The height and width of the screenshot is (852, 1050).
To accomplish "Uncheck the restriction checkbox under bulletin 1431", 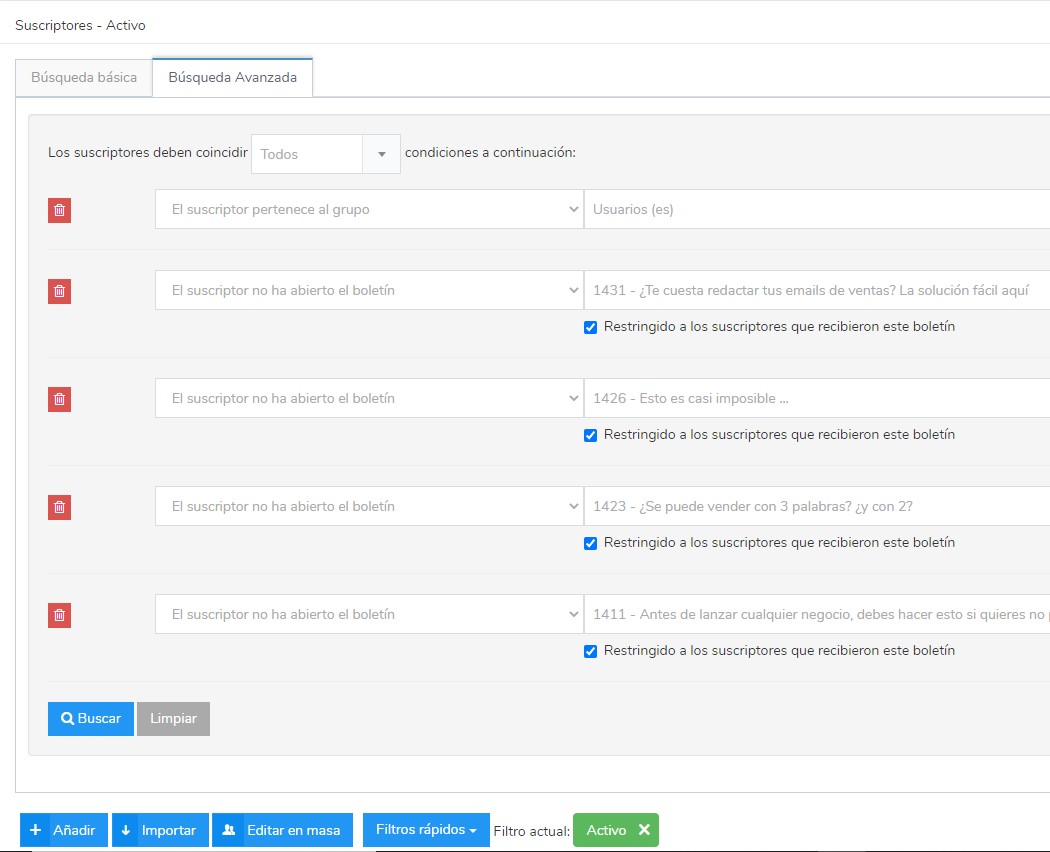I will pyautogui.click(x=590, y=328).
